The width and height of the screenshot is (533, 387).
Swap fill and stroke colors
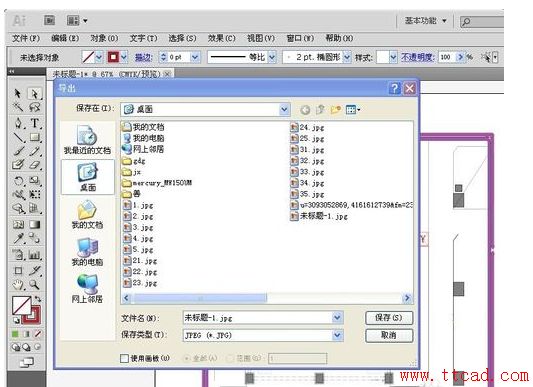(37, 299)
